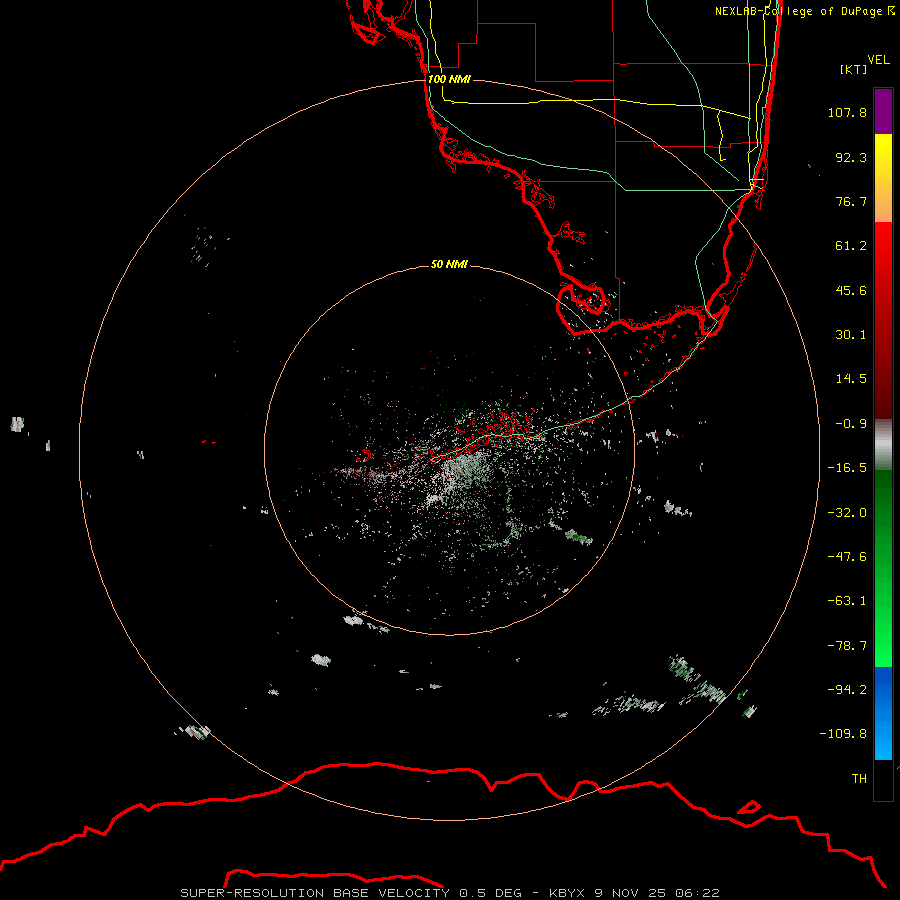Click the 50 NMI range ring label

449,264
